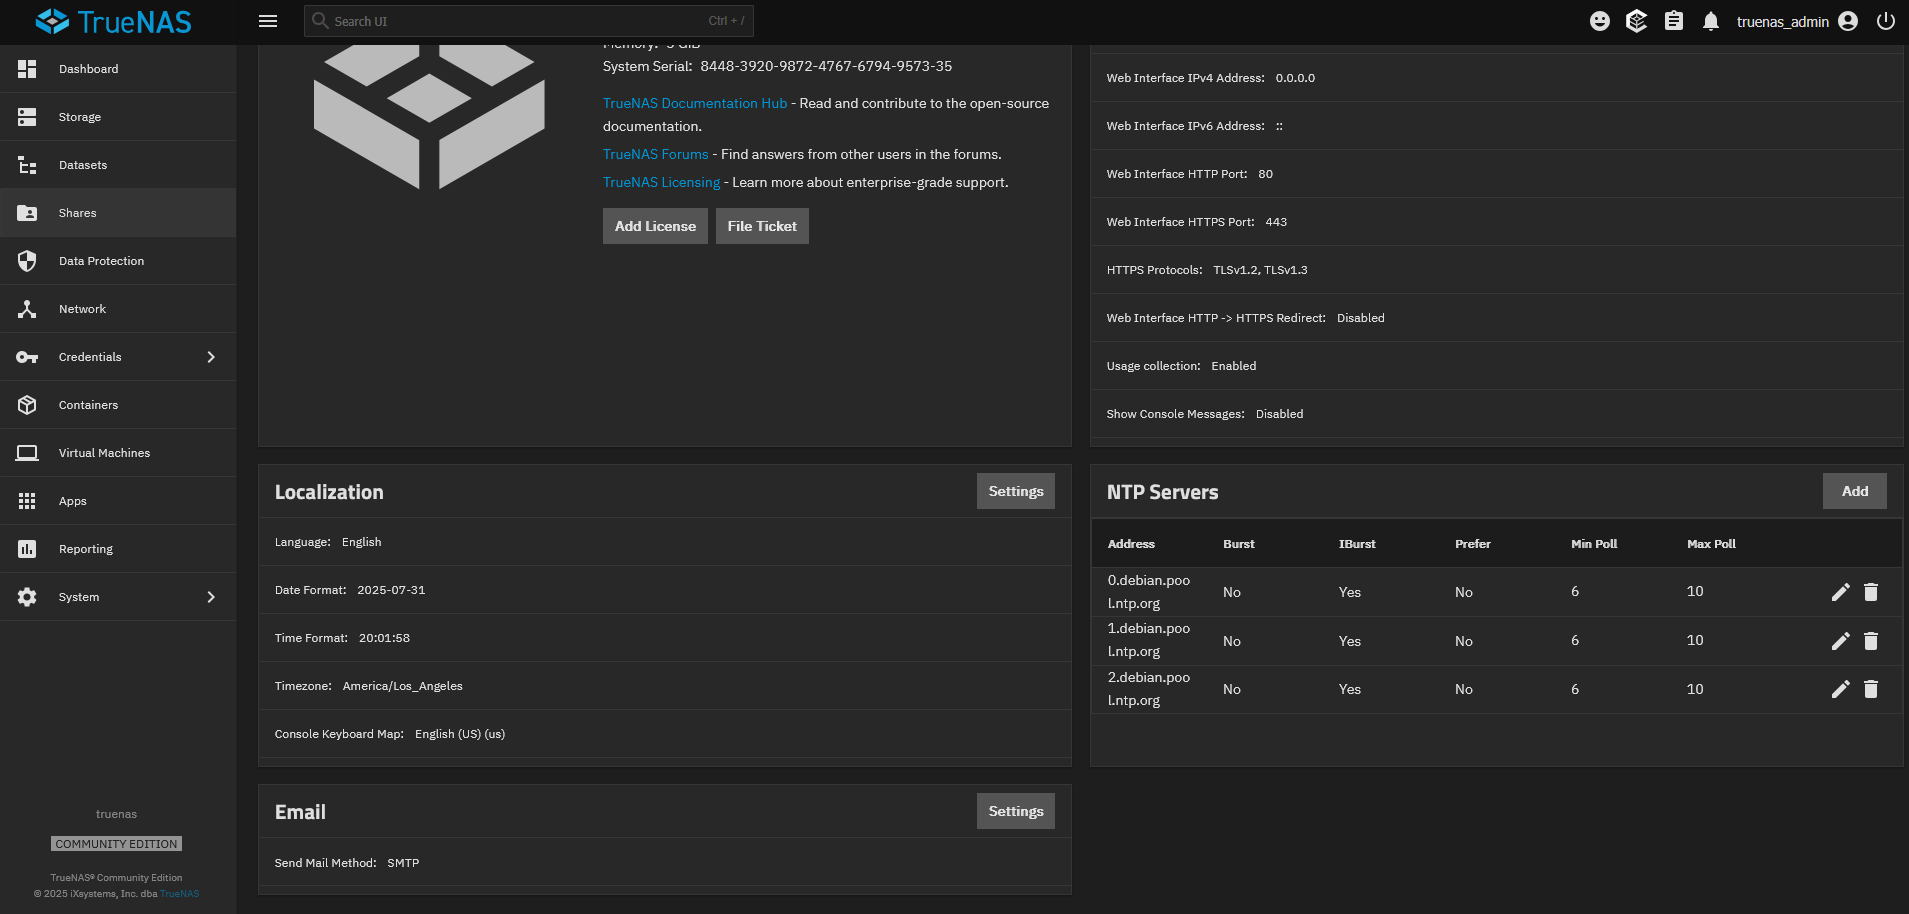The width and height of the screenshot is (1909, 914).
Task: Open the Data Protection menu item
Action: 118,261
